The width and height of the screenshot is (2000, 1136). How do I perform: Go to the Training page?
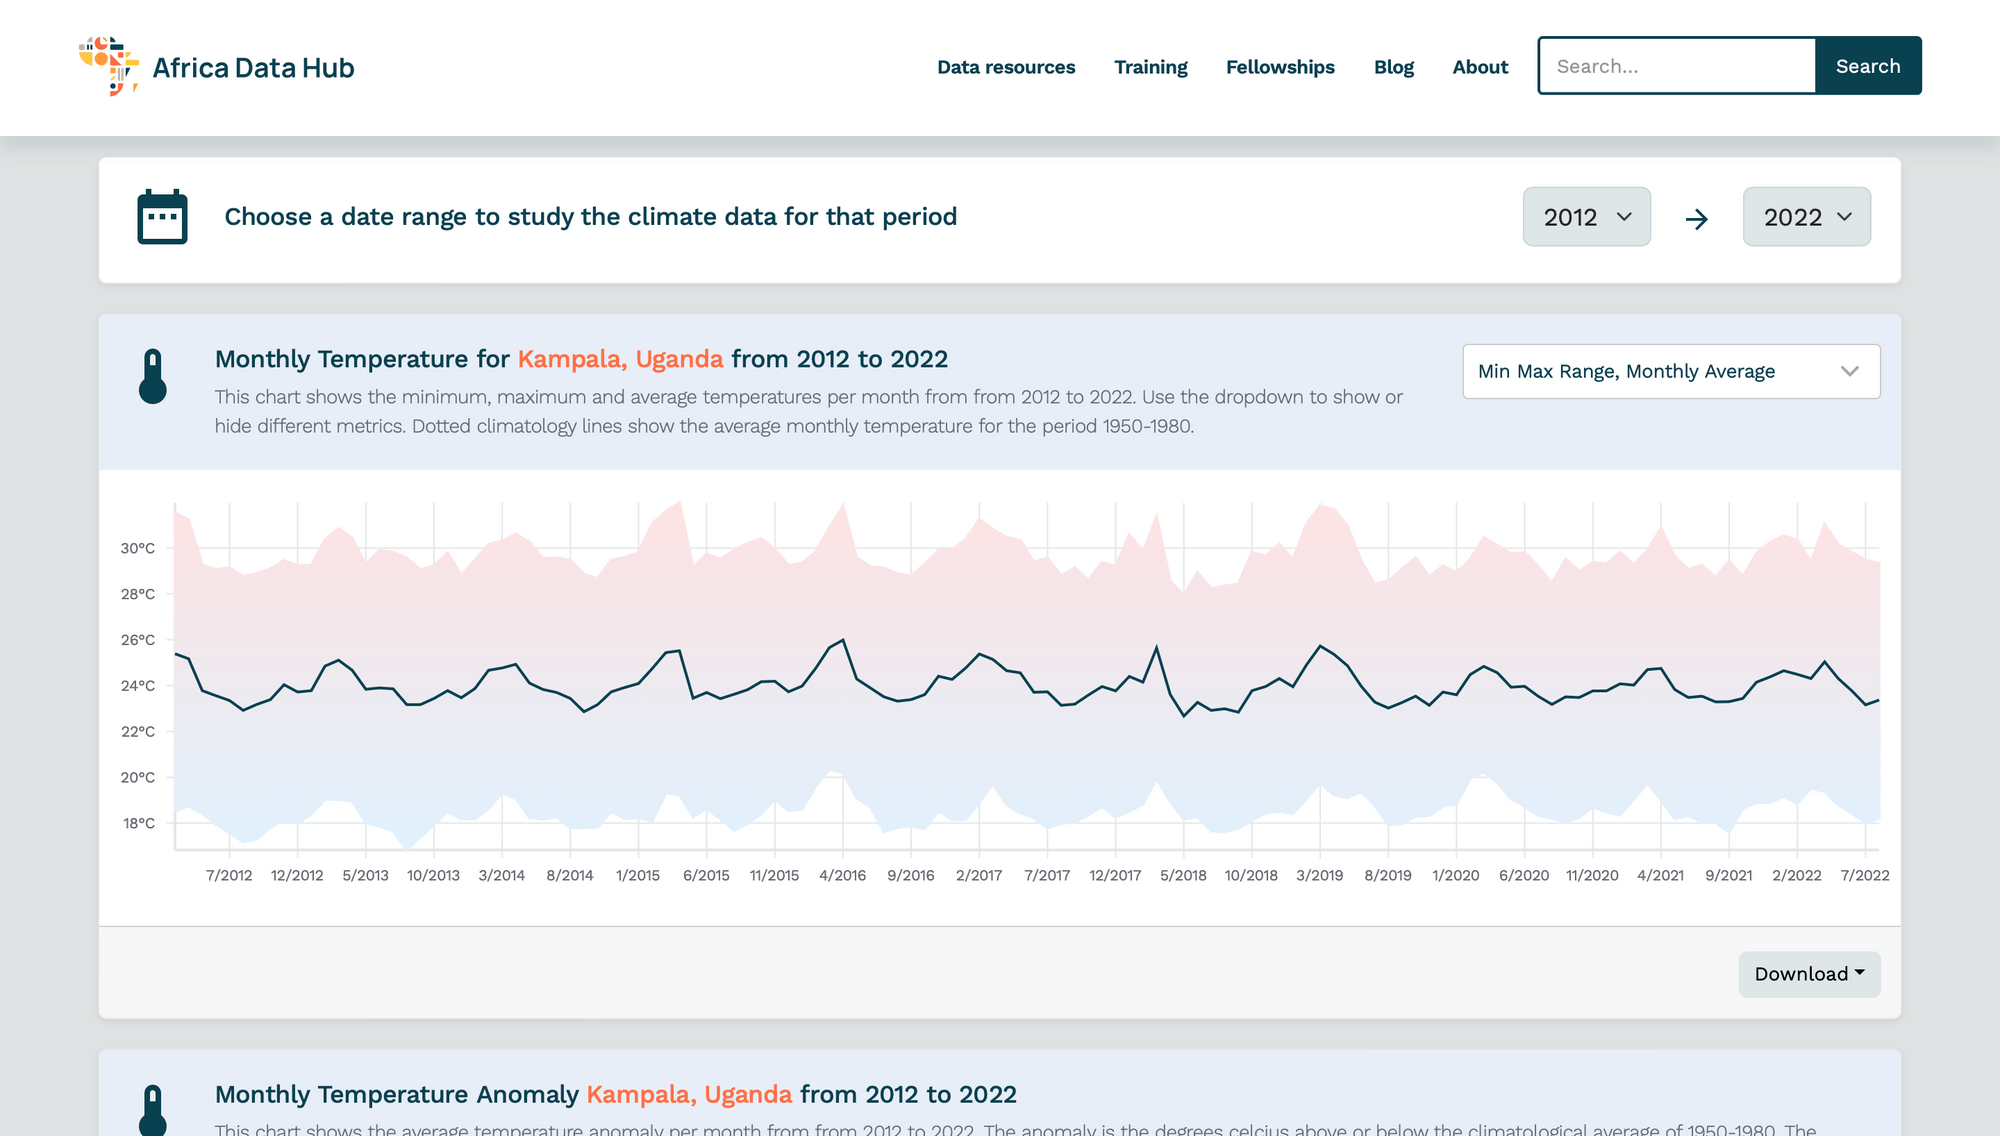pos(1151,67)
